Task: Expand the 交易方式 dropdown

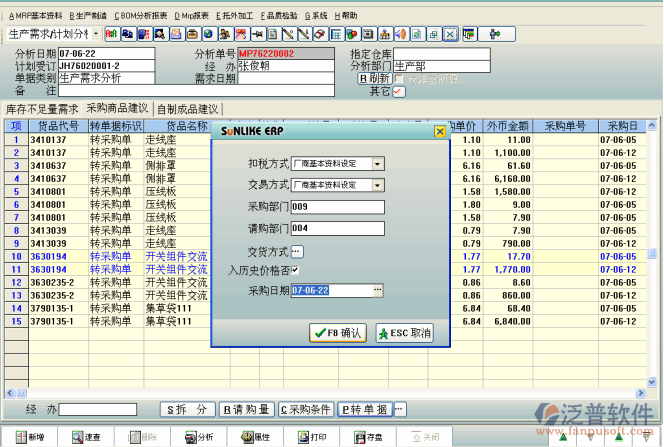Action: point(377,185)
